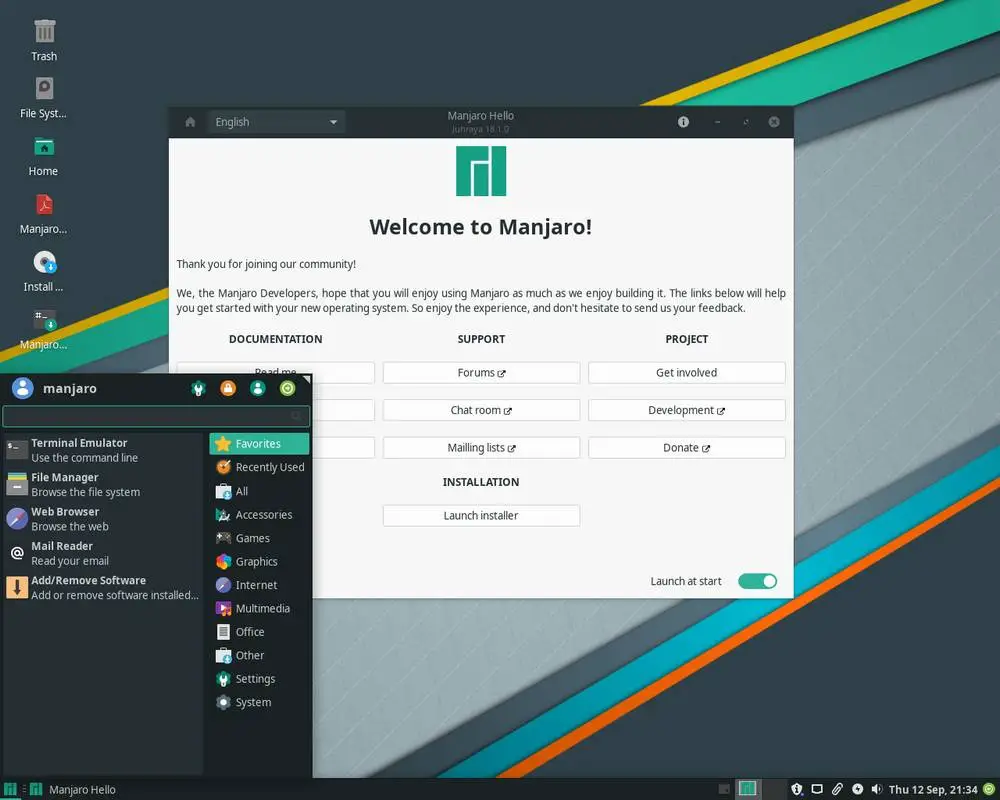Image resolution: width=1000 pixels, height=800 pixels.
Task: Click the orange lock screen icon
Action: tap(228, 389)
